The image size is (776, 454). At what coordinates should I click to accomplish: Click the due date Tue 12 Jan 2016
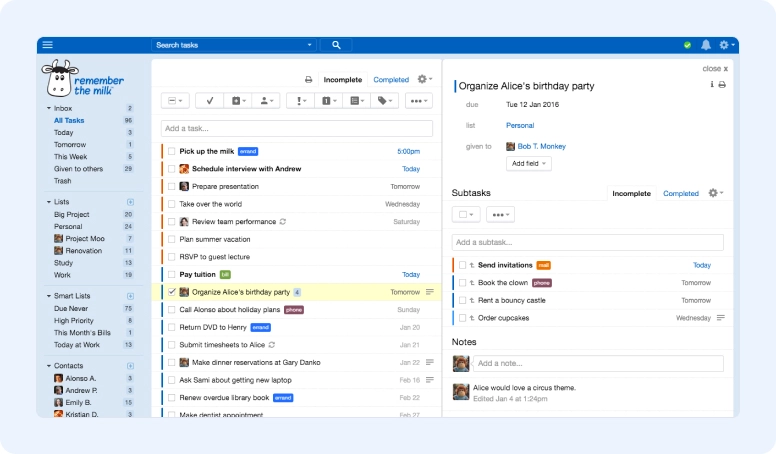tap(532, 104)
